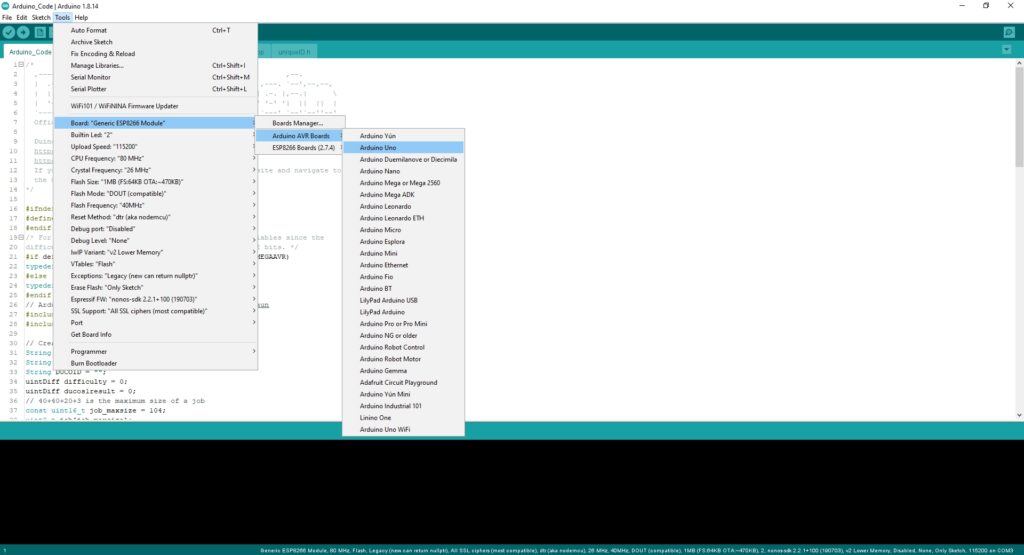
Task: Expand the Espressif FW submenu
Action: tap(155, 299)
